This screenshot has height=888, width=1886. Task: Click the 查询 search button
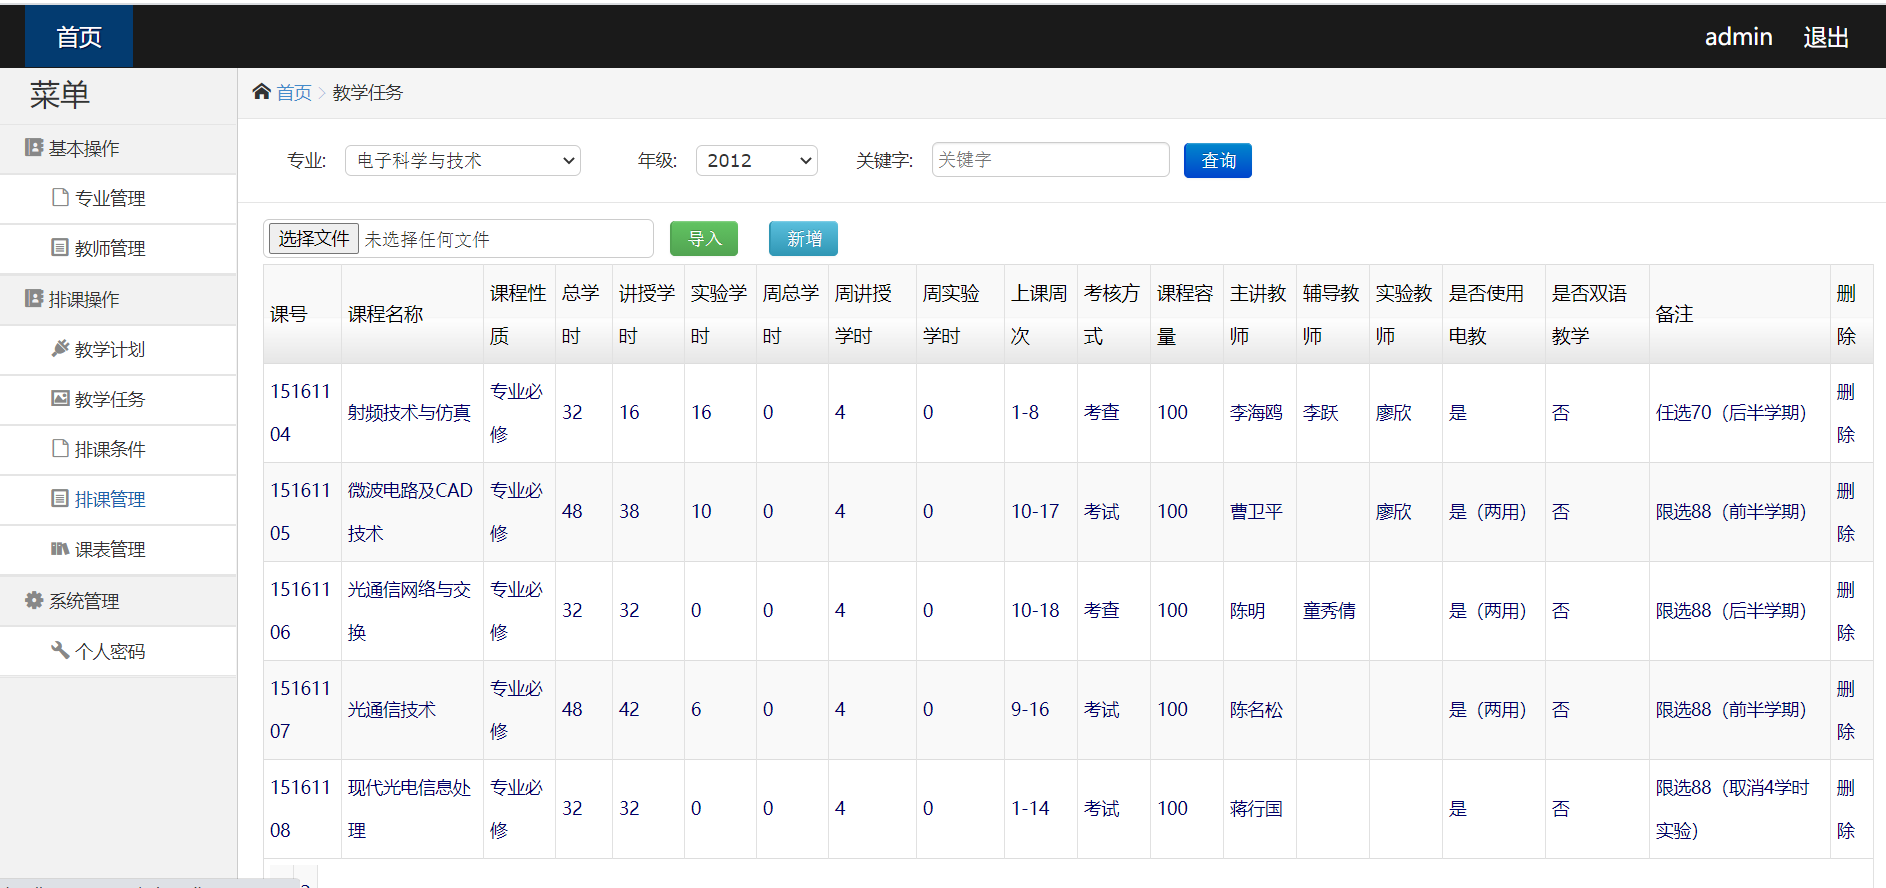(1218, 160)
